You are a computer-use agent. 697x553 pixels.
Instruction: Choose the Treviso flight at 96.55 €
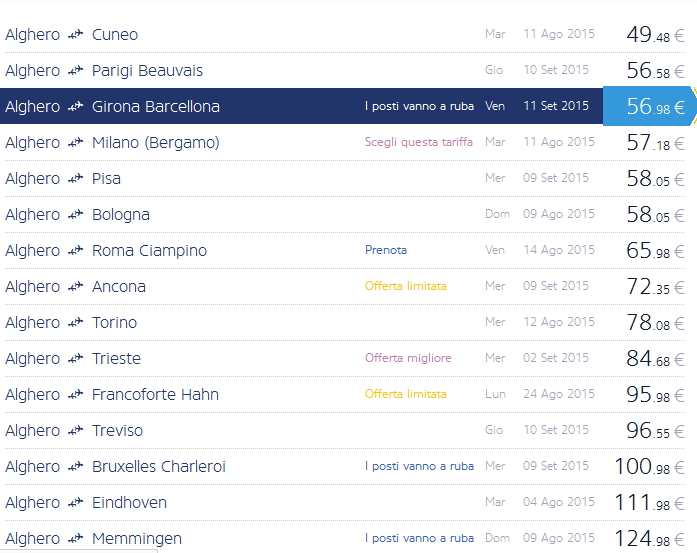tap(654, 431)
